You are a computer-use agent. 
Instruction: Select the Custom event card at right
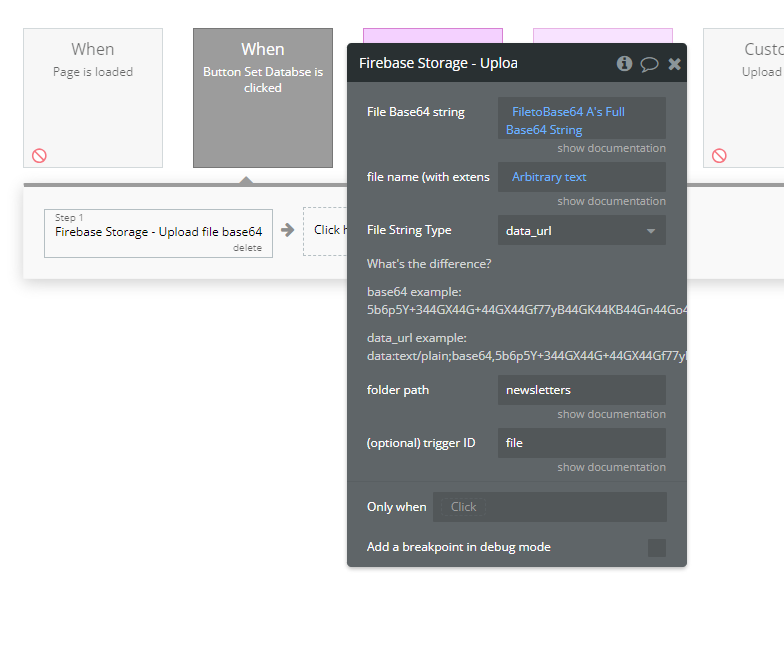coord(744,98)
